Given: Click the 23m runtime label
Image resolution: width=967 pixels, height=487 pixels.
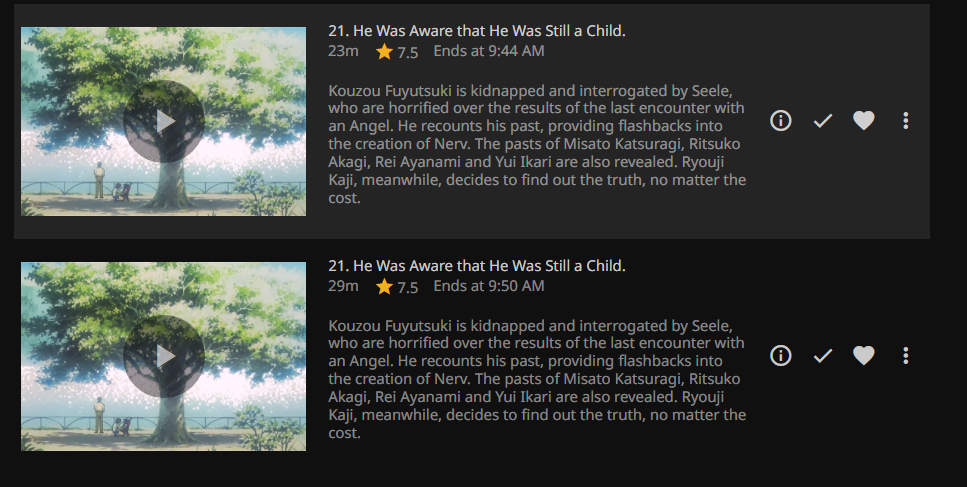Looking at the screenshot, I should point(343,51).
